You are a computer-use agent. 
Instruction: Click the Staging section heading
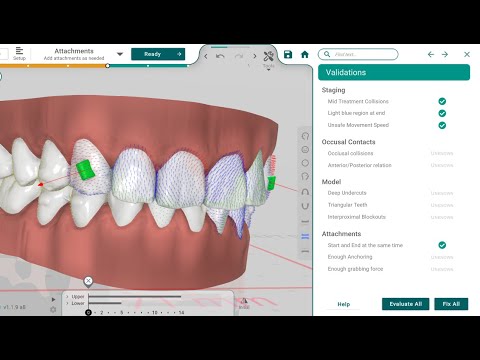tap(333, 90)
